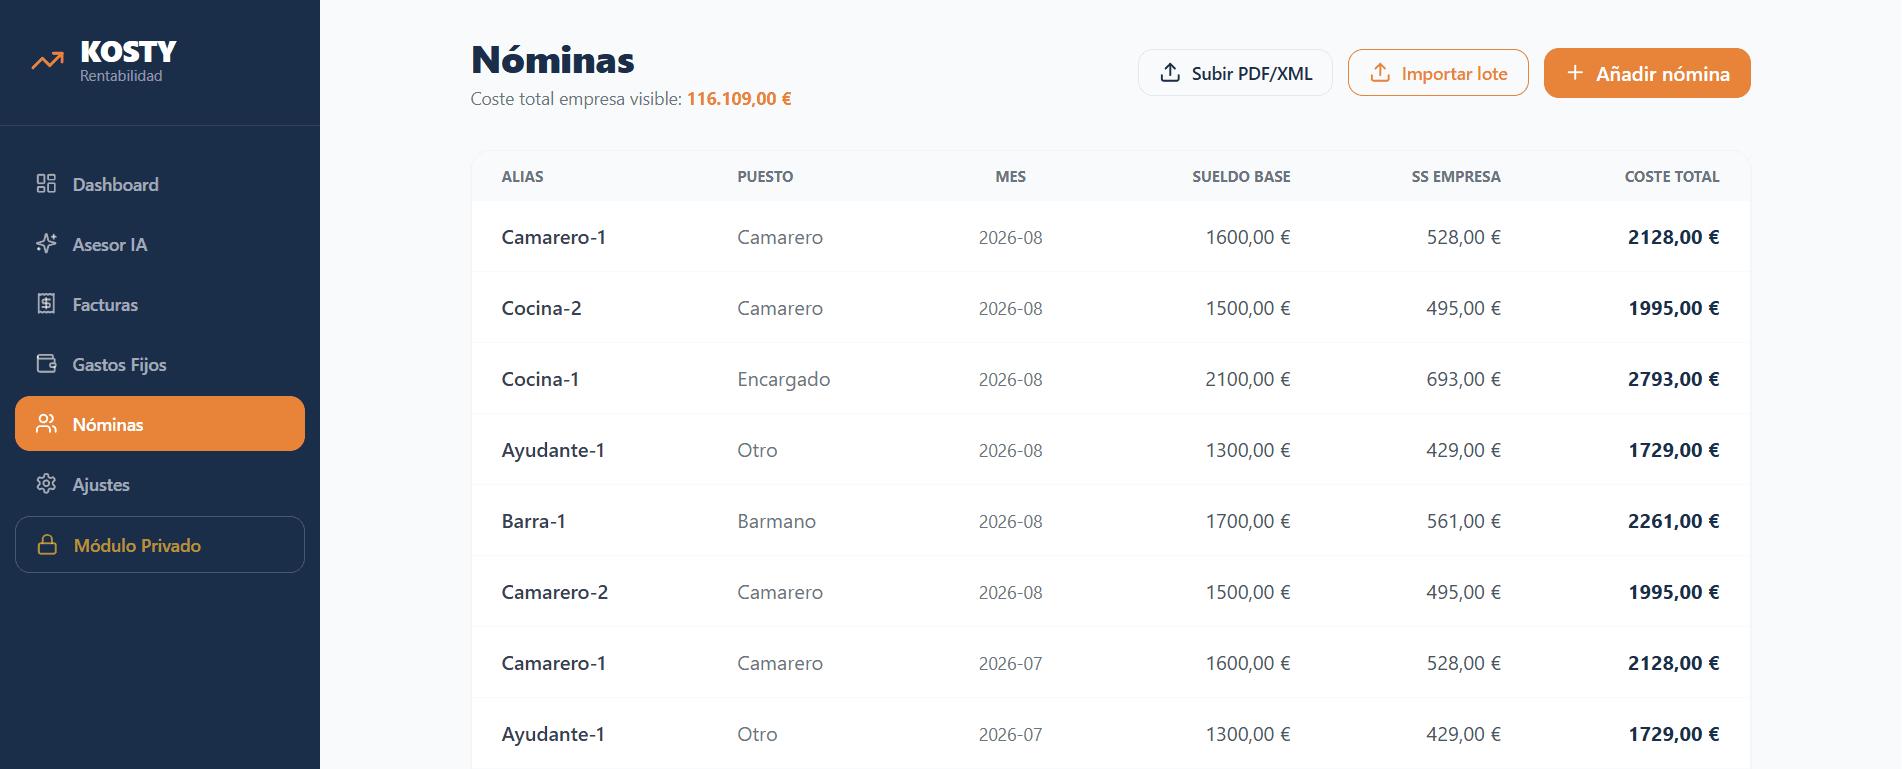The height and width of the screenshot is (769, 1902).
Task: Open the Barra-1 payroll row
Action: click(1111, 521)
